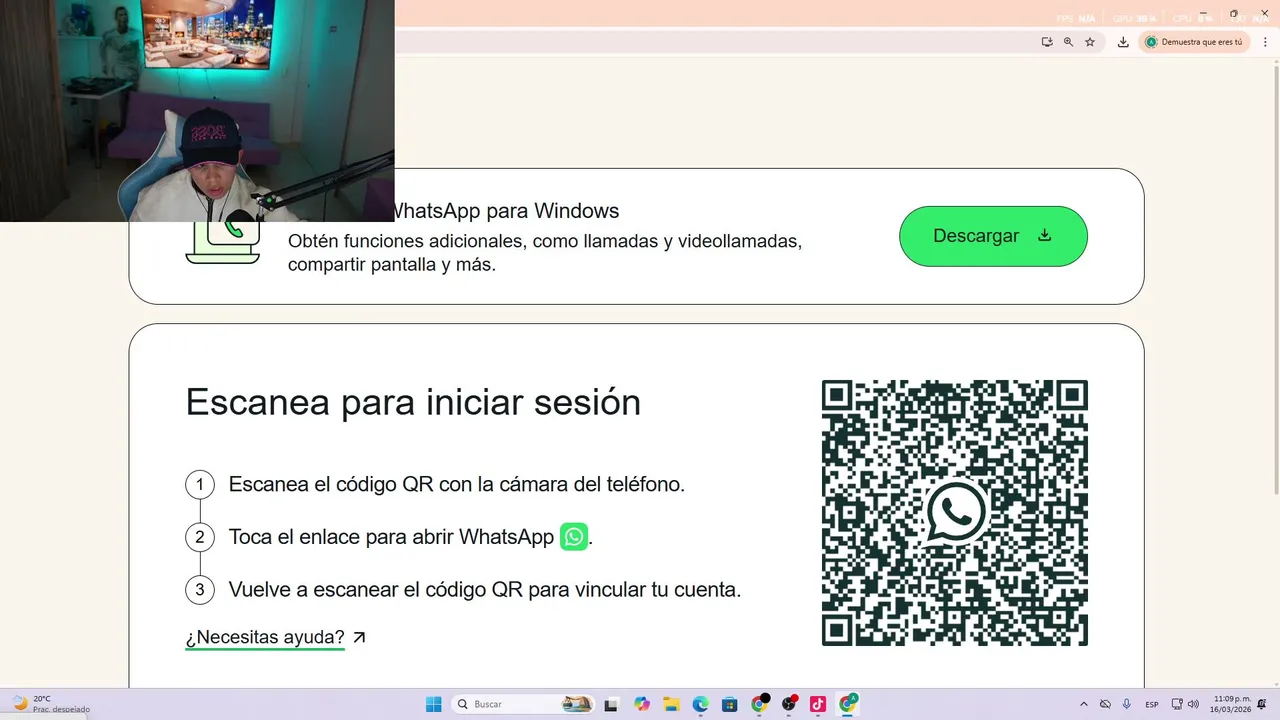
Task: Click the green Descargar download button
Action: [993, 236]
